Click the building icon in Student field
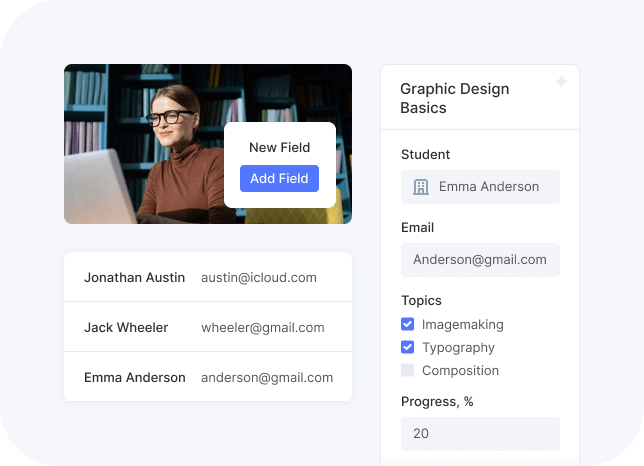The width and height of the screenshot is (644, 466). click(421, 187)
